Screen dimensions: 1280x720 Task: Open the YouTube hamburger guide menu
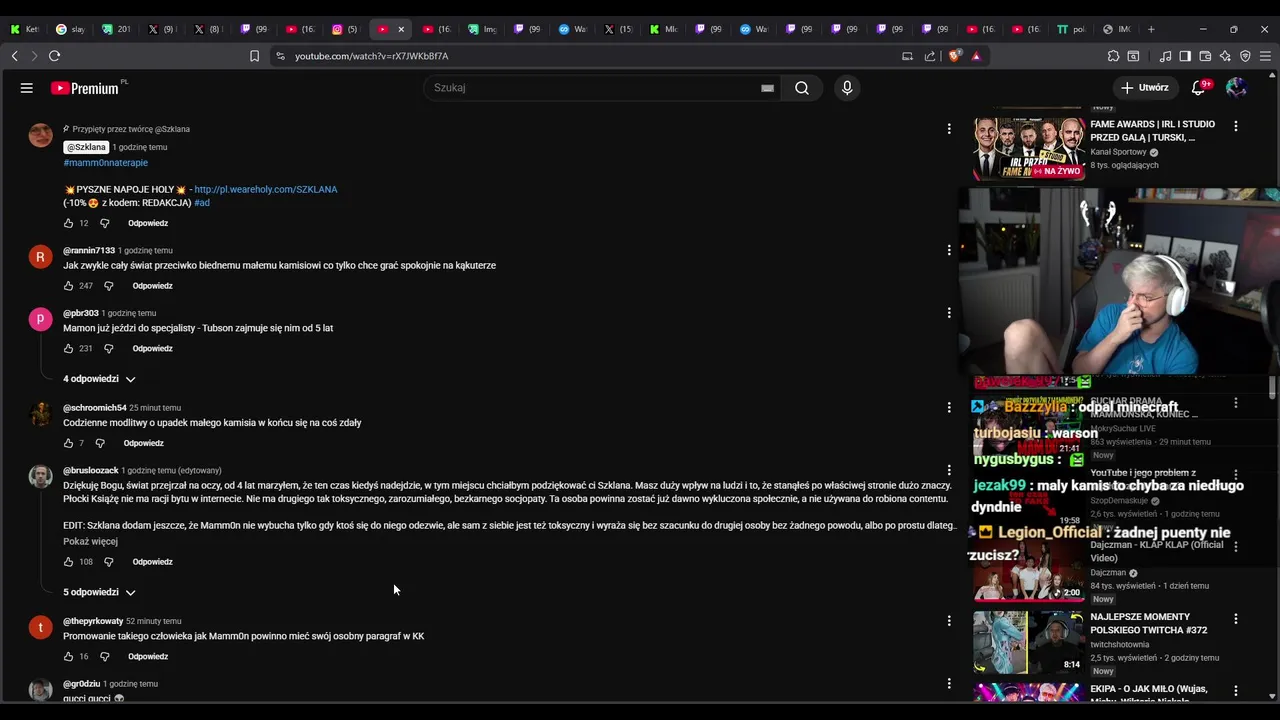pos(27,88)
